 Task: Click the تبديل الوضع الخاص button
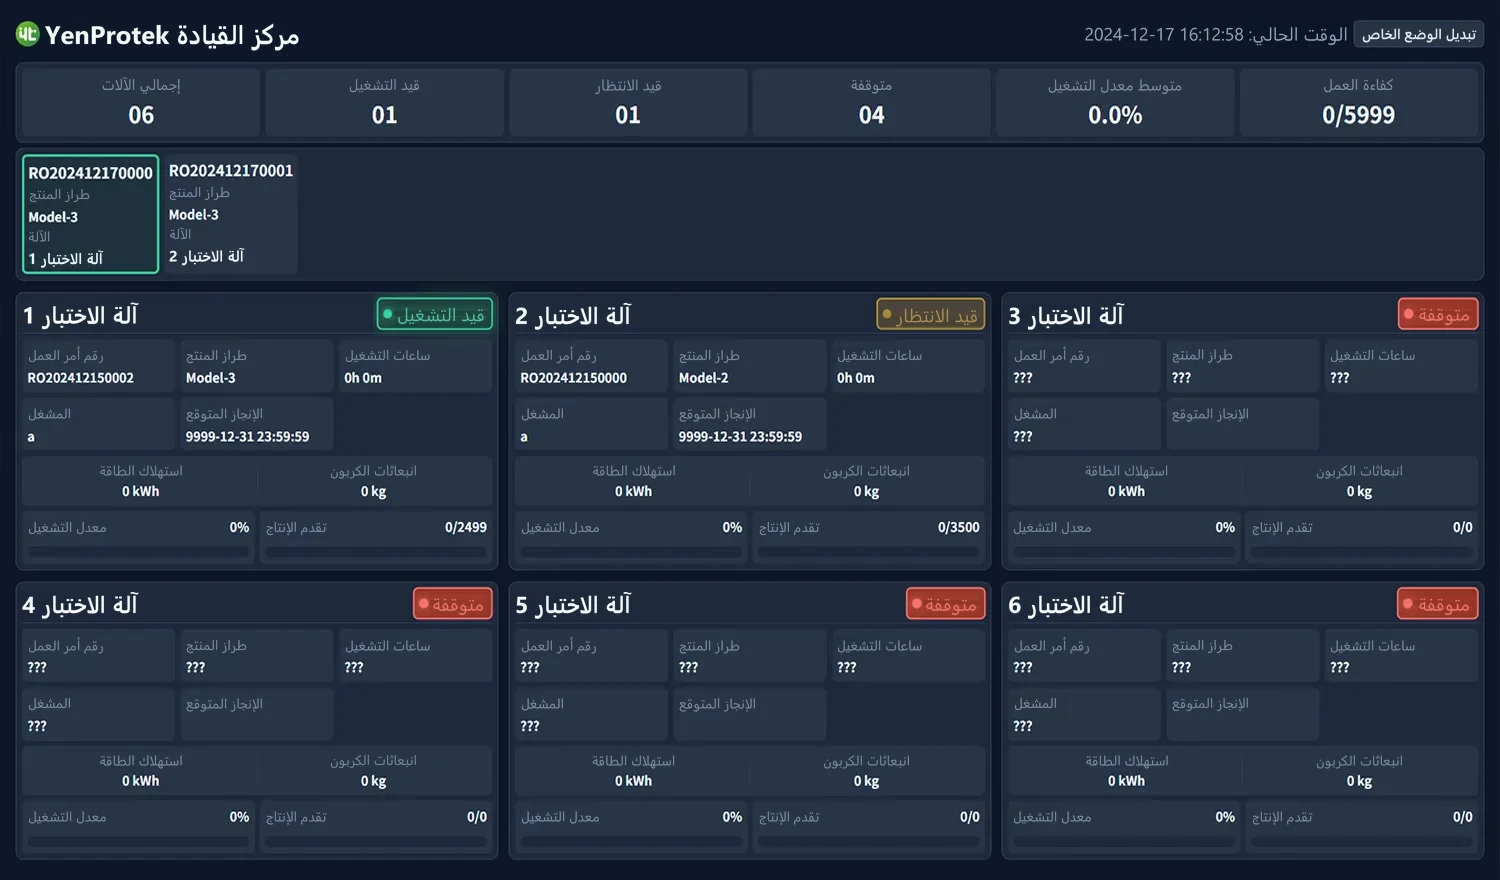[x=1418, y=35]
